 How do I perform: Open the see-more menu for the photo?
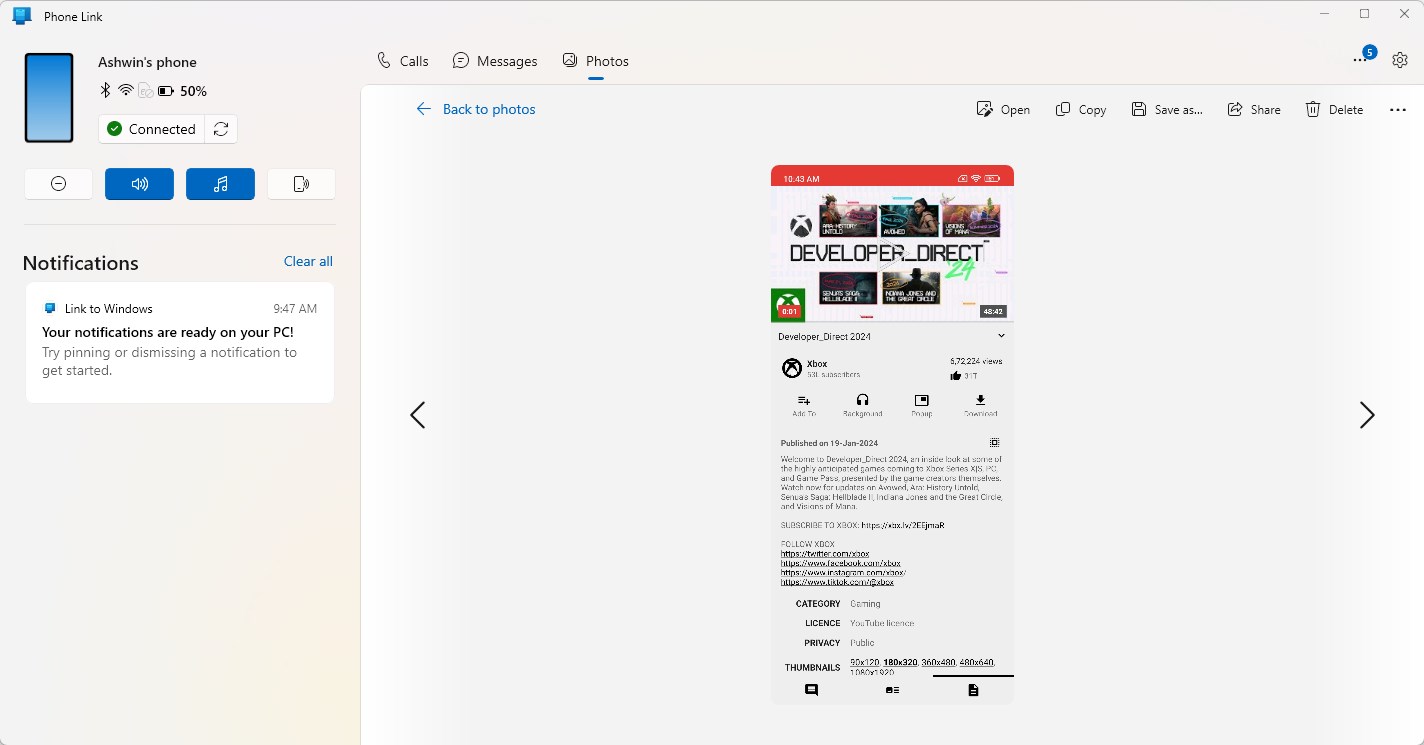point(1397,109)
